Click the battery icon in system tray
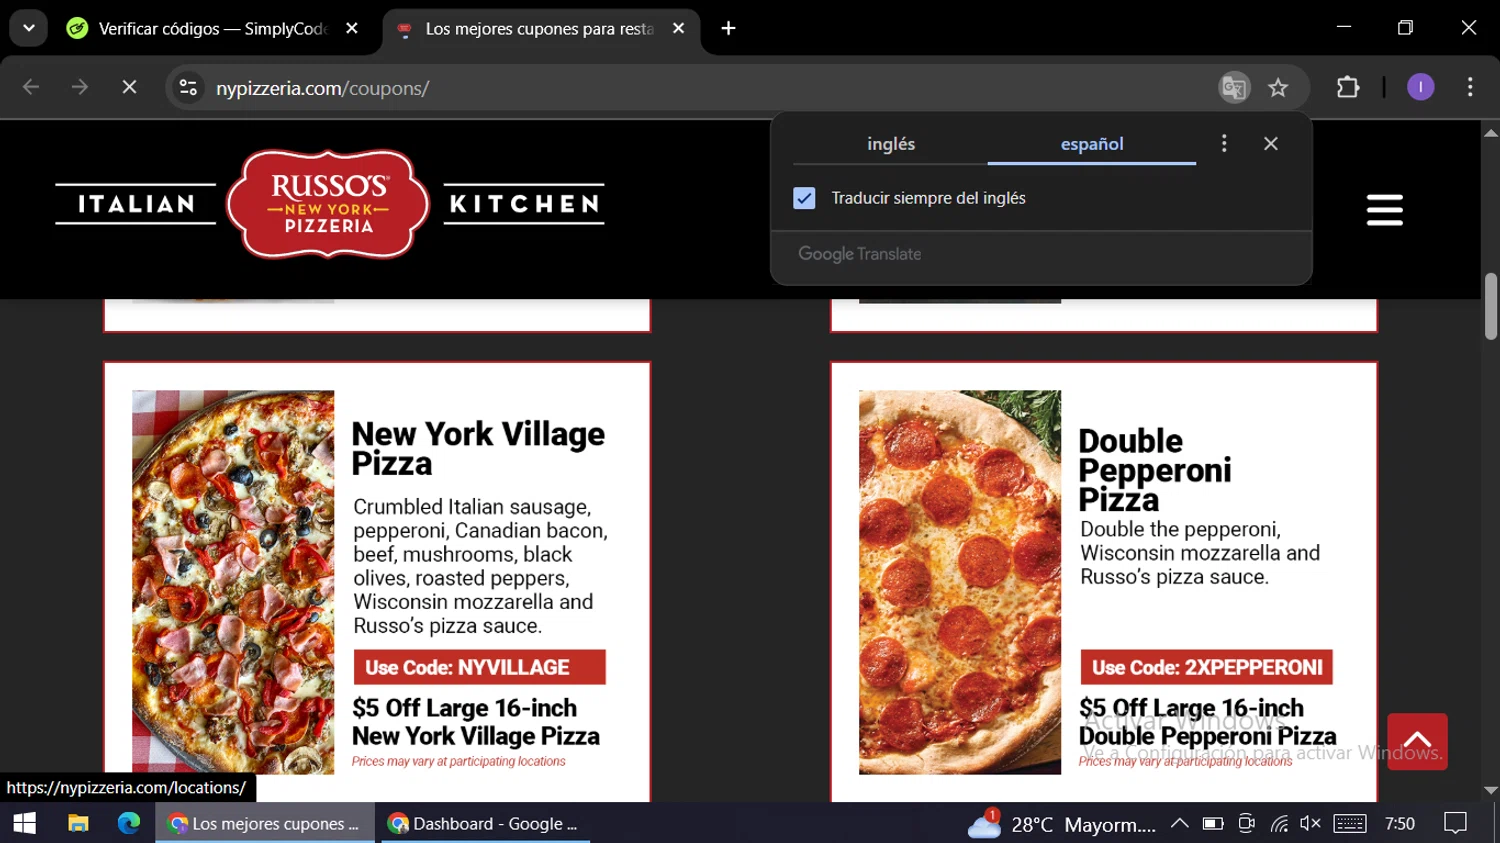The height and width of the screenshot is (843, 1500). [x=1213, y=823]
